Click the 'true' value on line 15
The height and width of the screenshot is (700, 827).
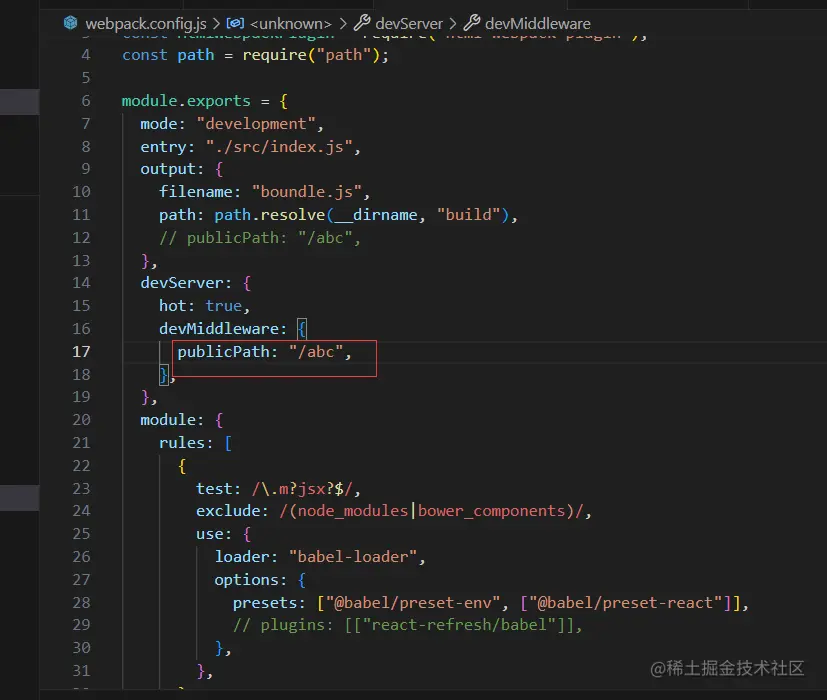point(224,306)
